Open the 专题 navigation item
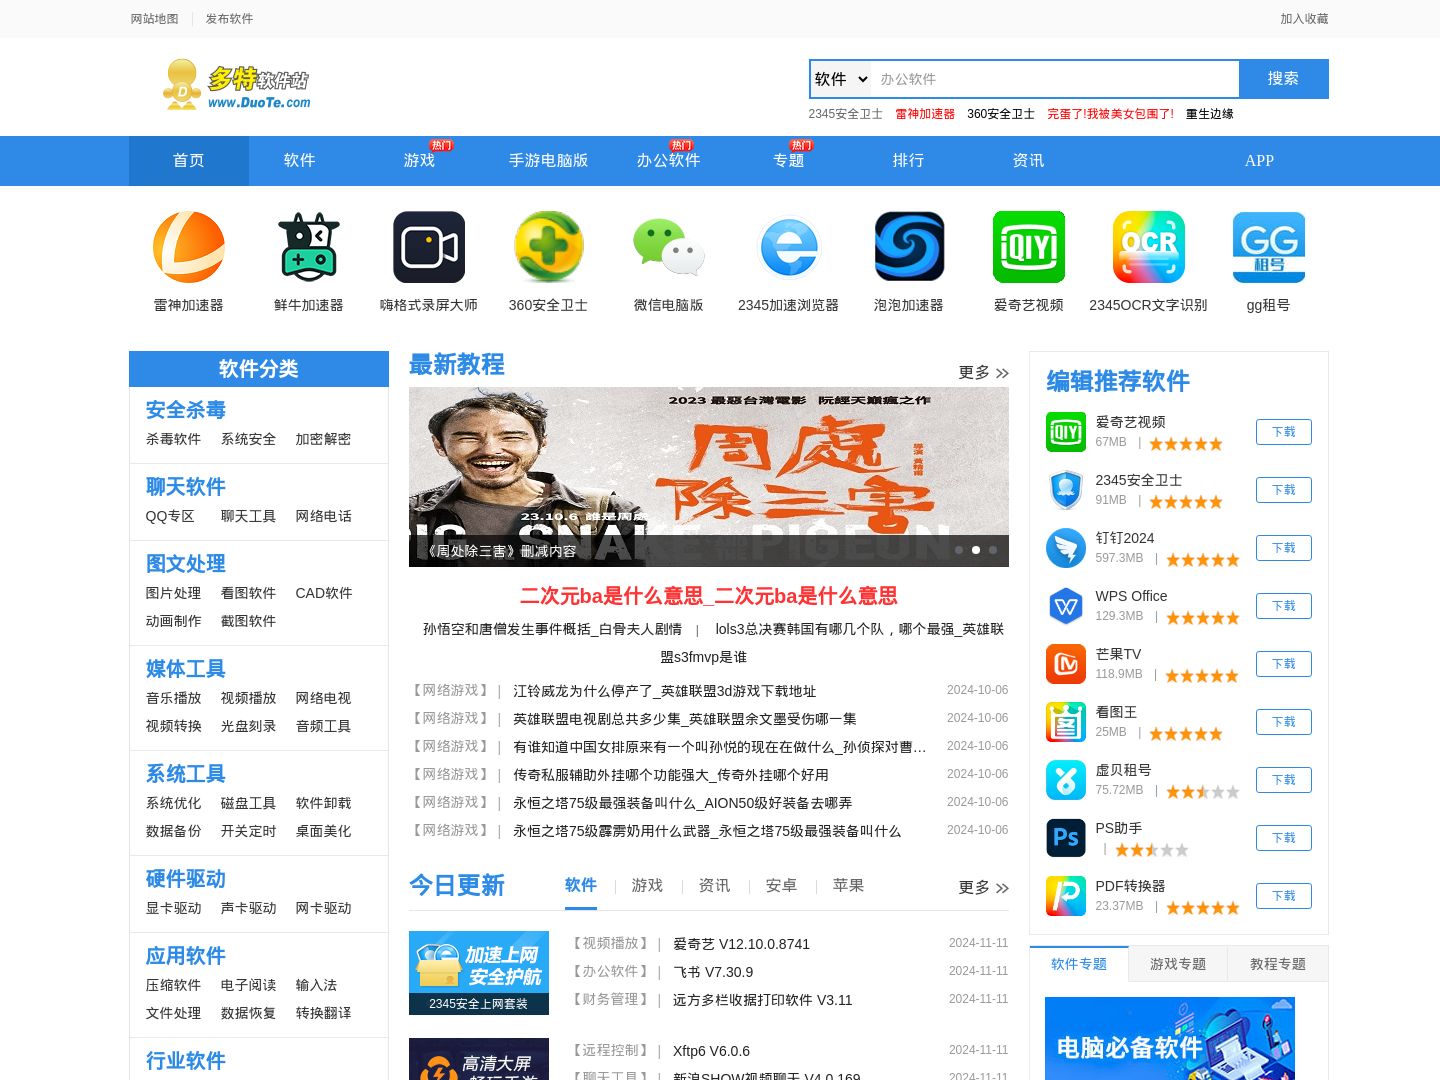This screenshot has width=1440, height=1080. [789, 160]
